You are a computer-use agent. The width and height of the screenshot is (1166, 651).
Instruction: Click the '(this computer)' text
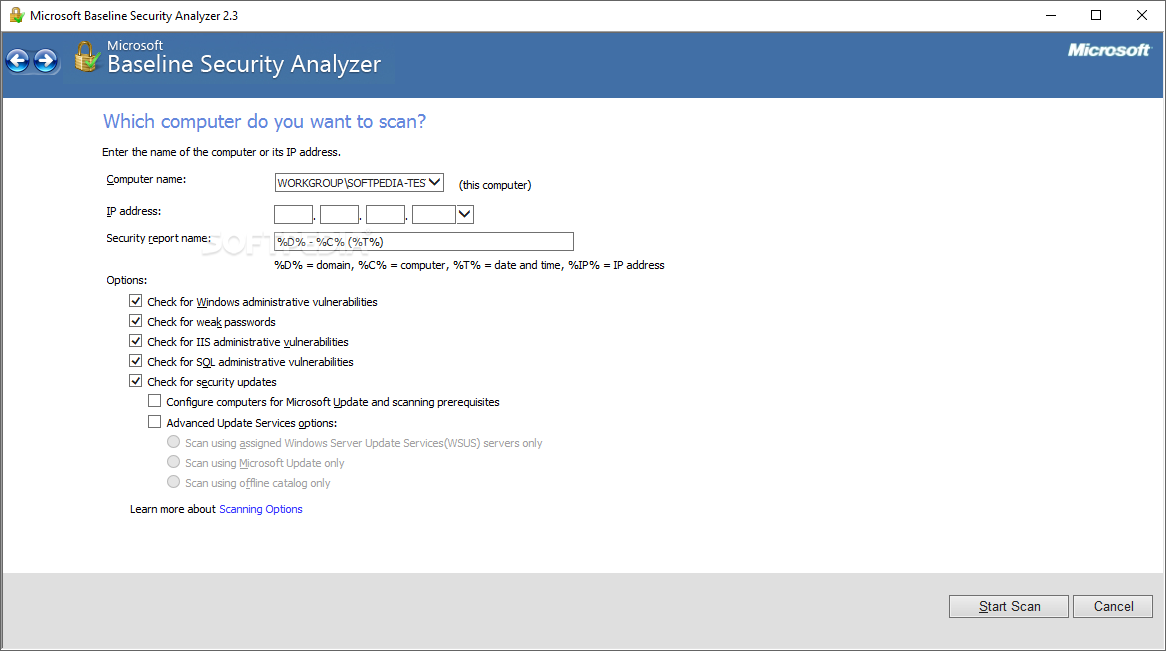coord(495,185)
